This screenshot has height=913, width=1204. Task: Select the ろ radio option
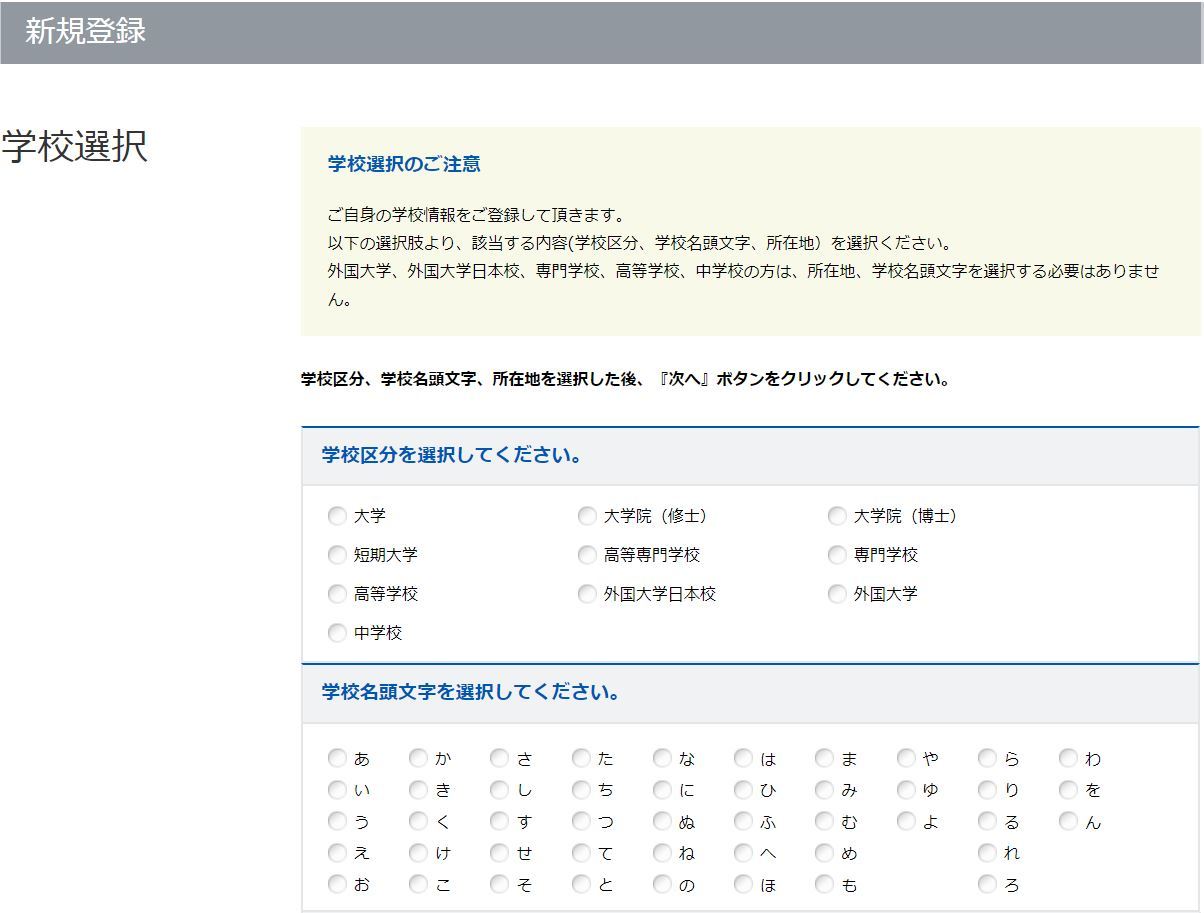(x=987, y=884)
